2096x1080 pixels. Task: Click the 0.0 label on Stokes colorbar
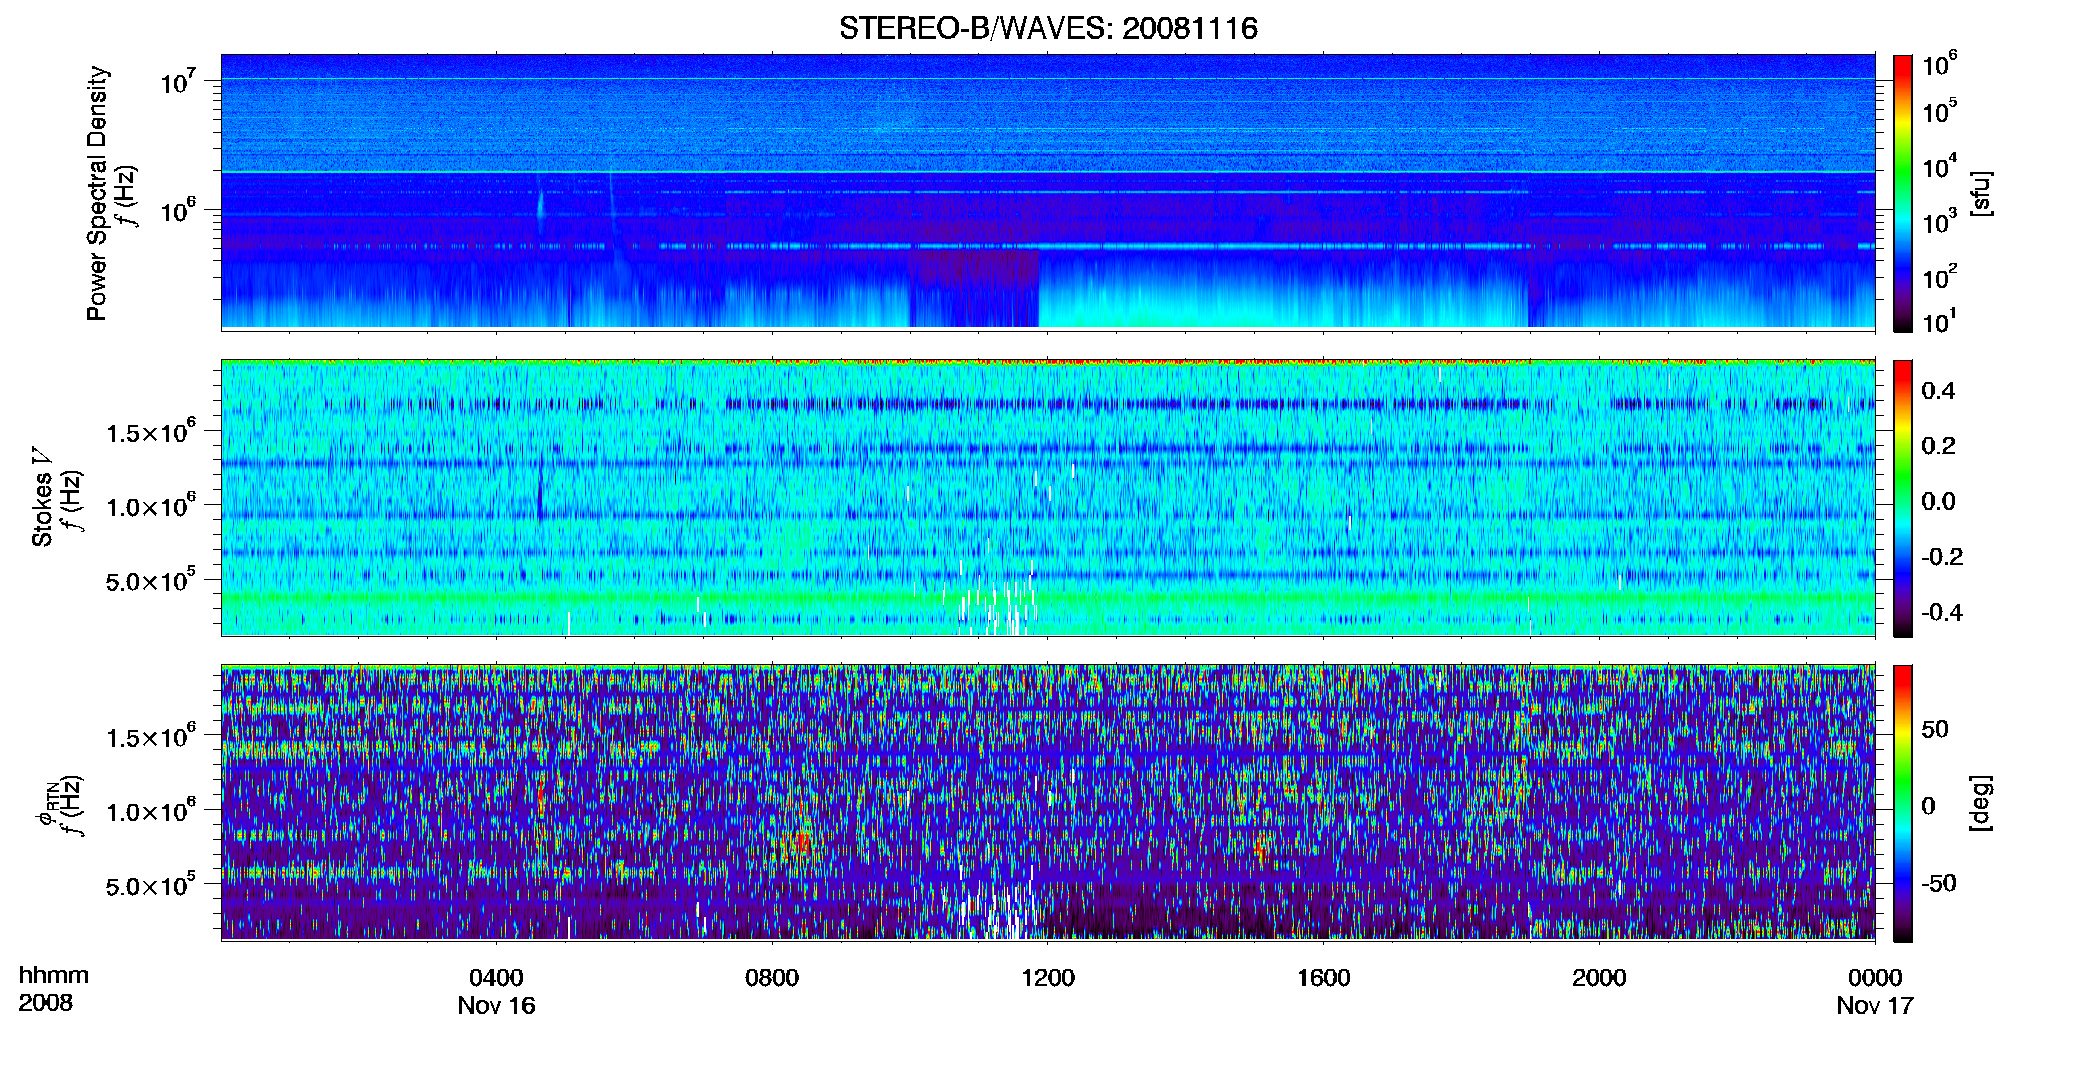click(x=1939, y=501)
